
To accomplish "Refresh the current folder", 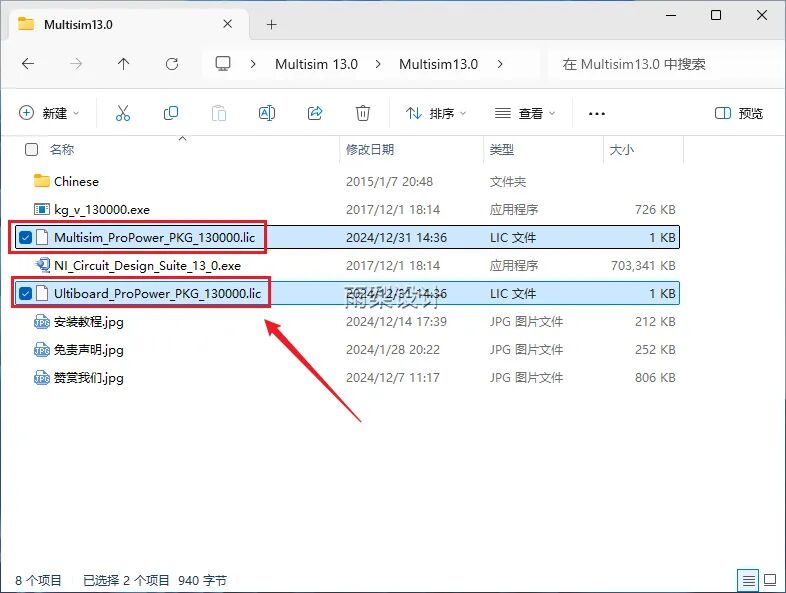I will (172, 64).
